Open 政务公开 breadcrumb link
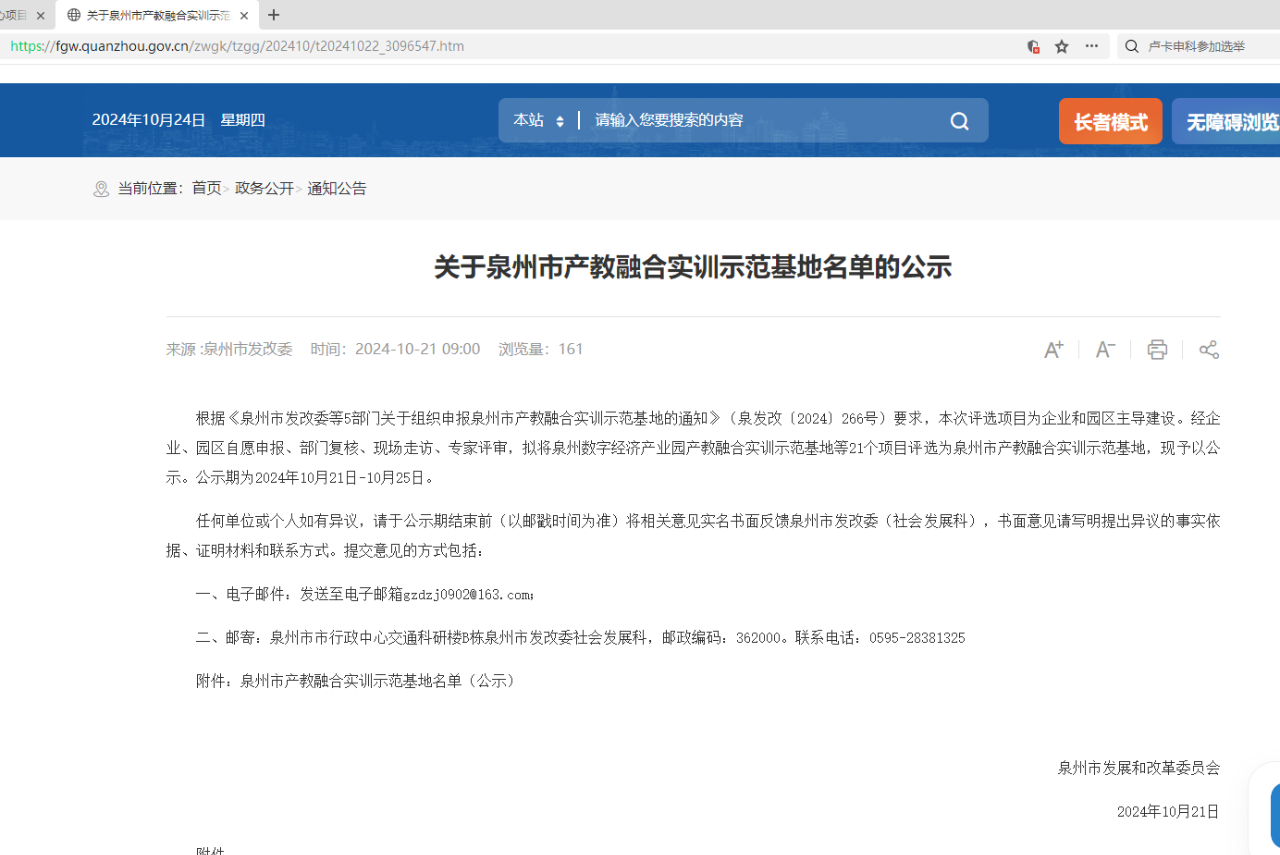 (x=264, y=188)
